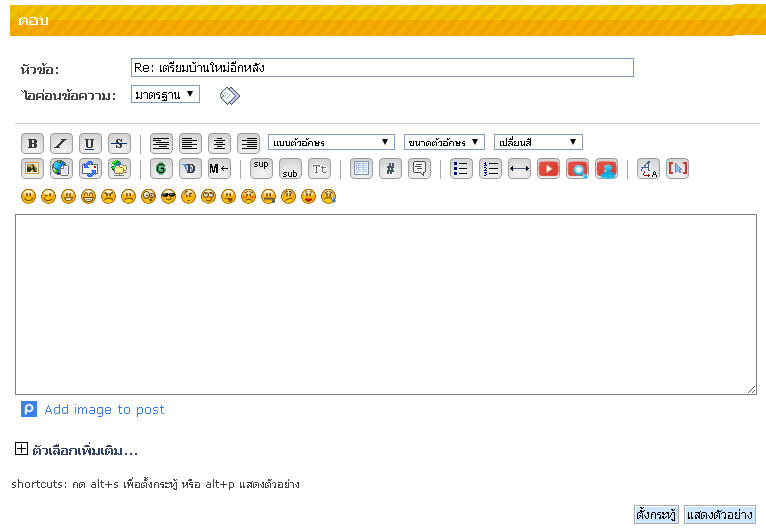Click the message icon preview image
This screenshot has height=530, width=766.
coord(230,96)
